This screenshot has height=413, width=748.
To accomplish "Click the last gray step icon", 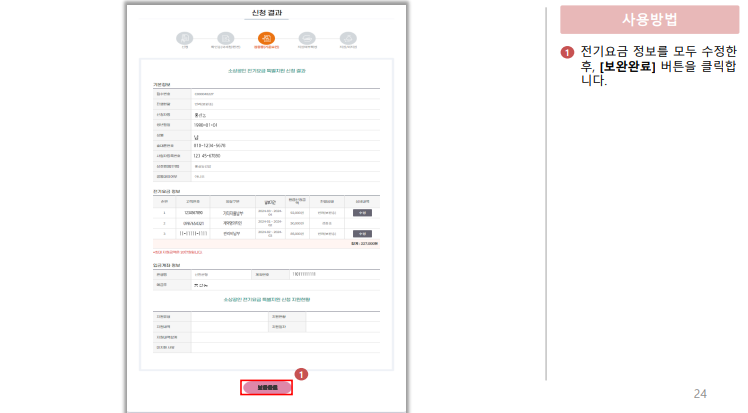I will (x=348, y=38).
